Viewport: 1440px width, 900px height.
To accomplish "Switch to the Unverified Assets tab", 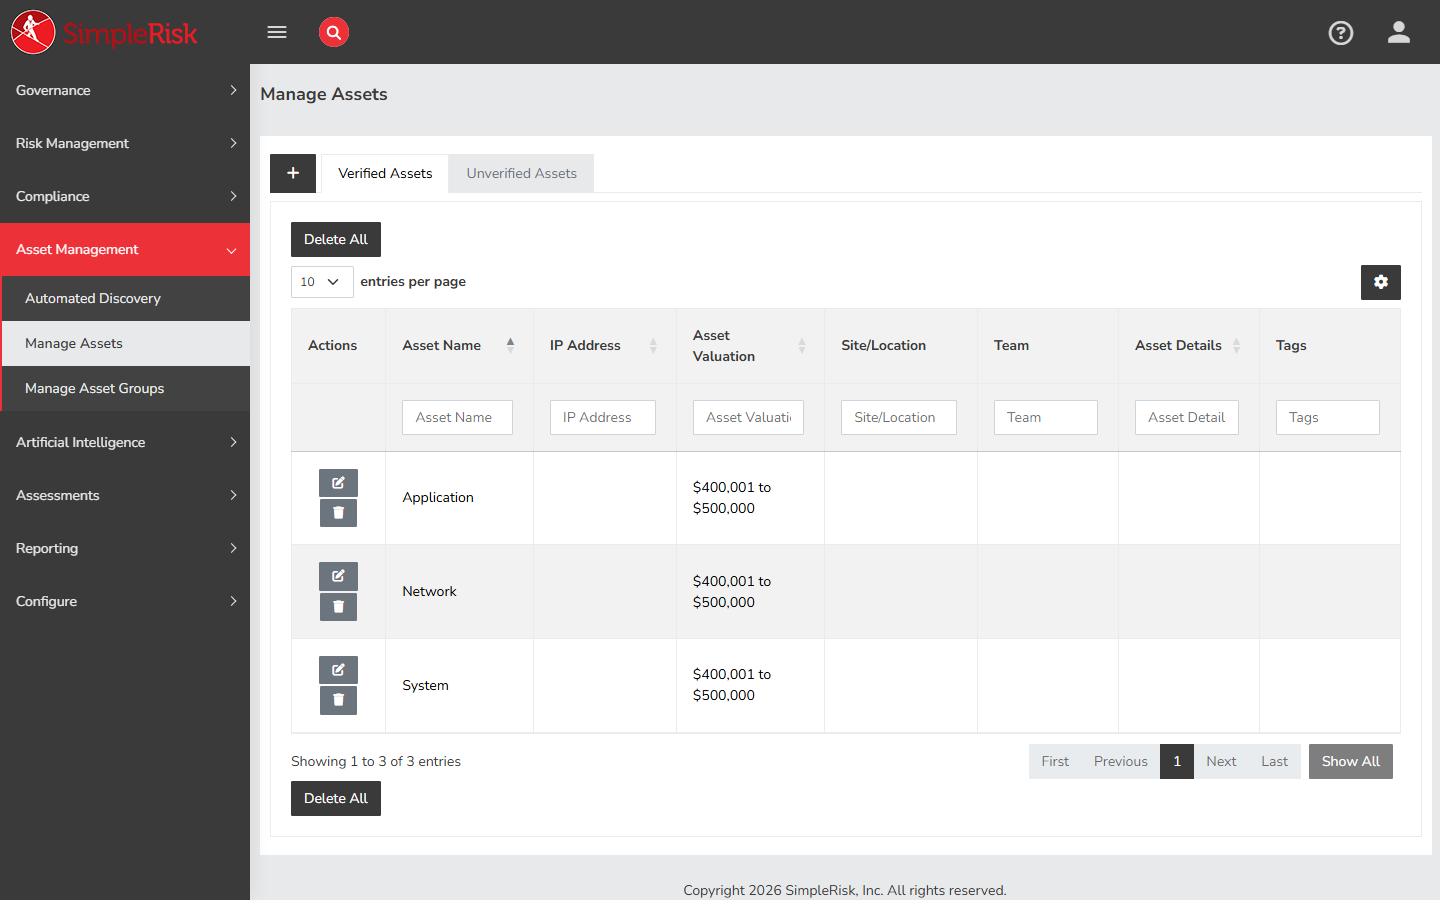I will (x=521, y=173).
